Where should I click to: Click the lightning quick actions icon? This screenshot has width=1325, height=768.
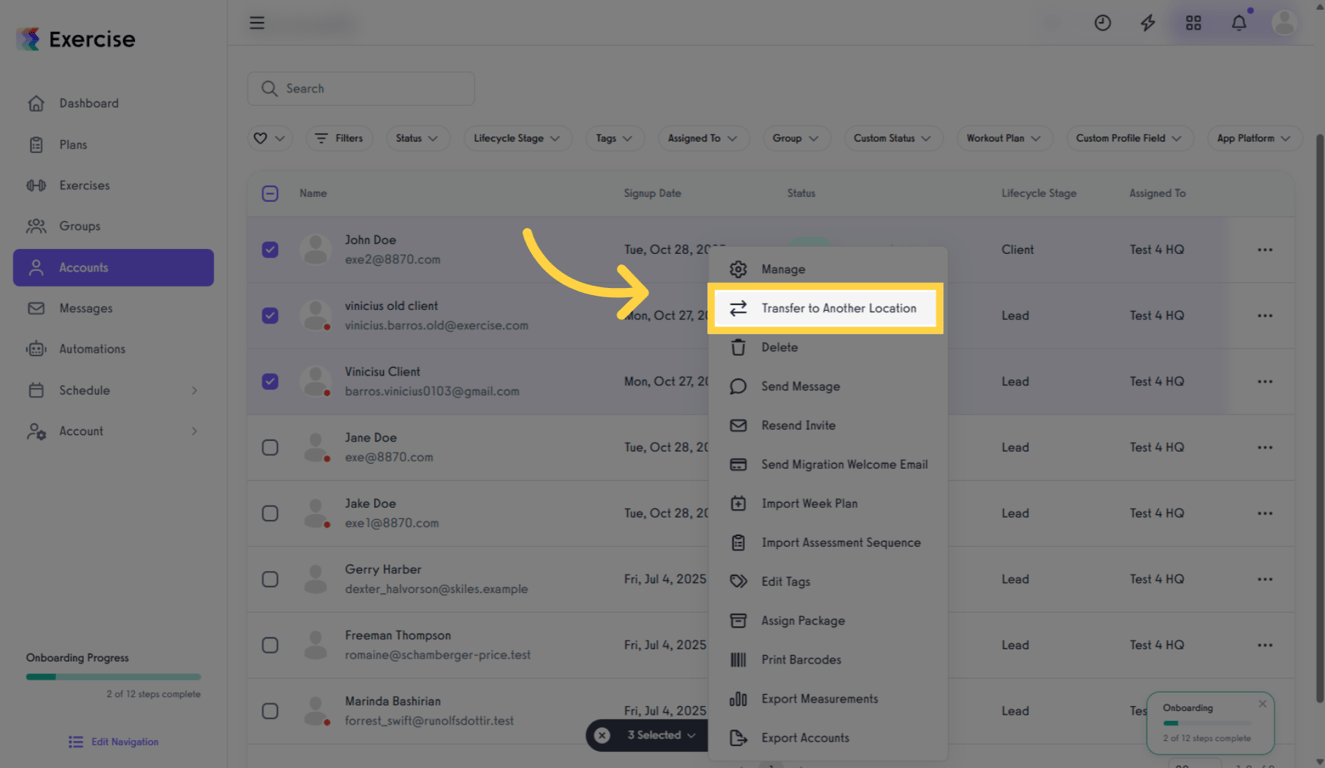point(1147,22)
